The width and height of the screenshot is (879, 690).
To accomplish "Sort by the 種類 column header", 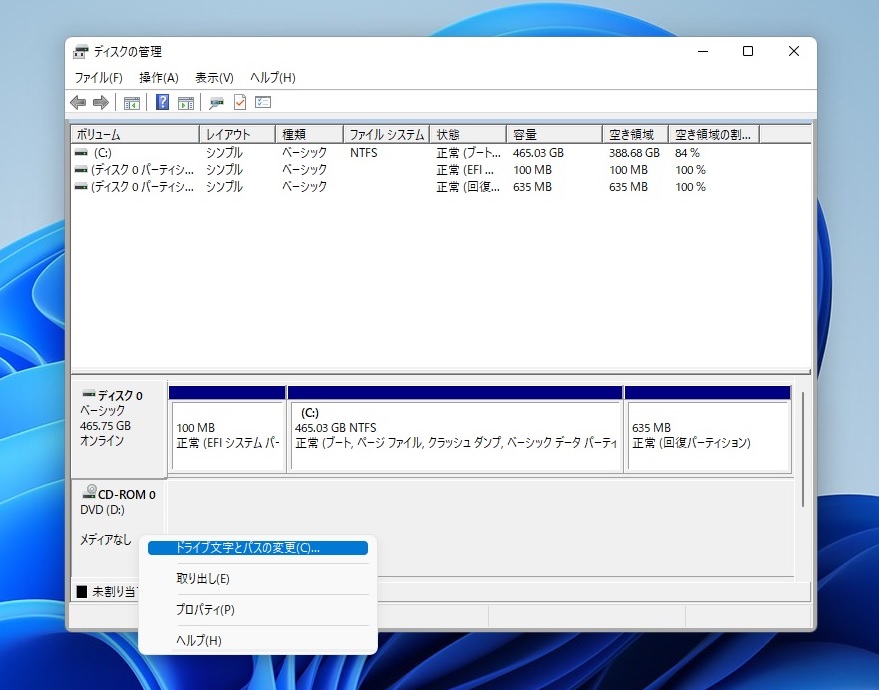I will (x=309, y=135).
